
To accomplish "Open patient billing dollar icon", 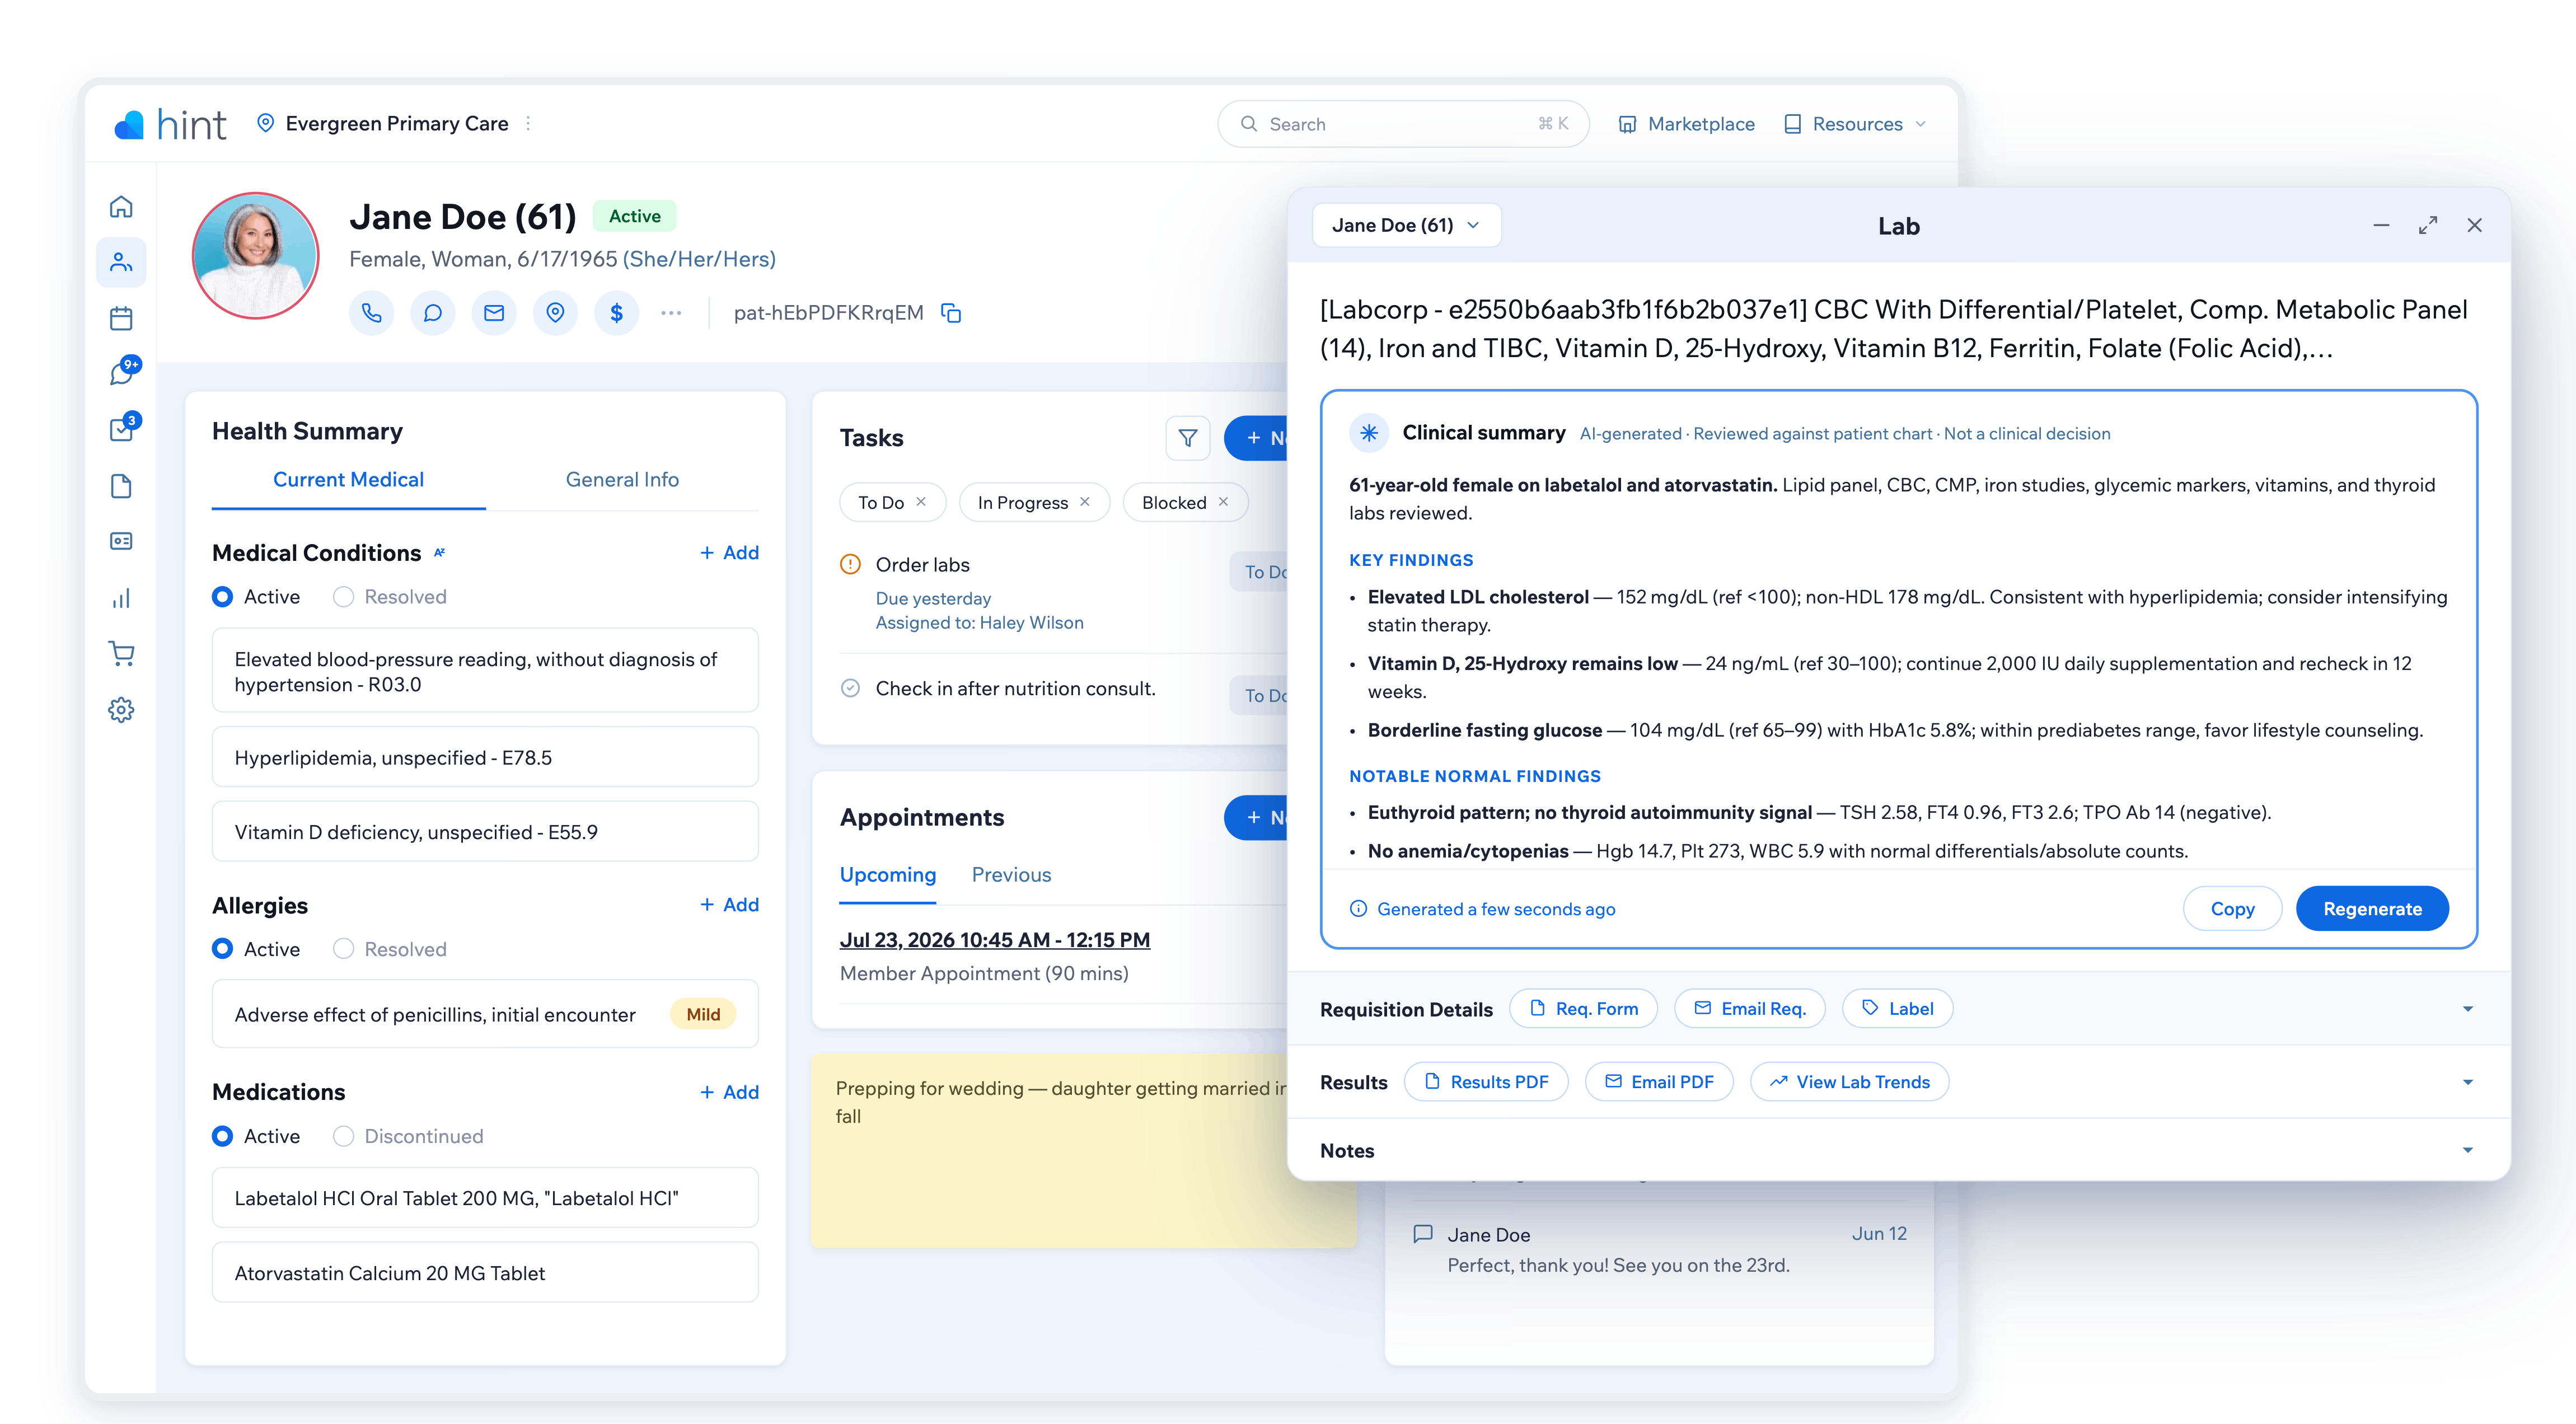I will click(x=617, y=313).
